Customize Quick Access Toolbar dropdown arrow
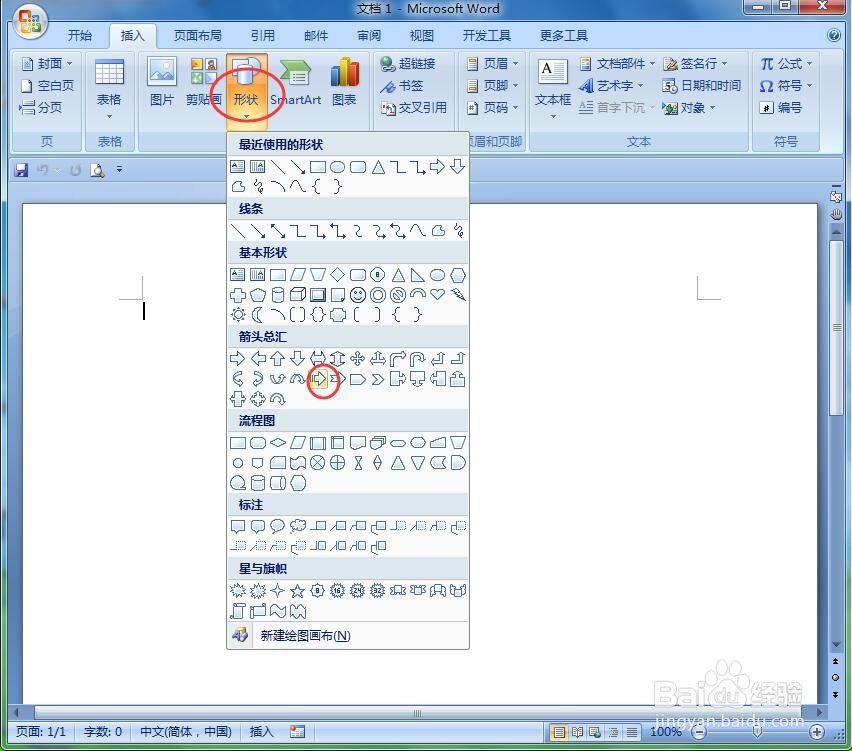852x751 pixels. [x=120, y=170]
